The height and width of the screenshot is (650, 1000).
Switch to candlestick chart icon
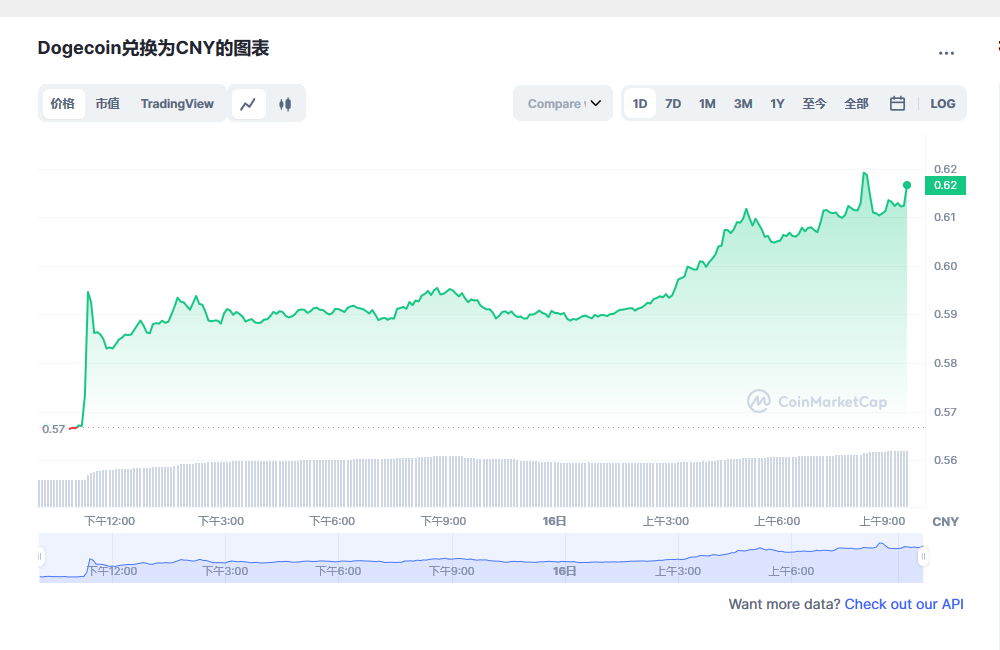[x=285, y=104]
